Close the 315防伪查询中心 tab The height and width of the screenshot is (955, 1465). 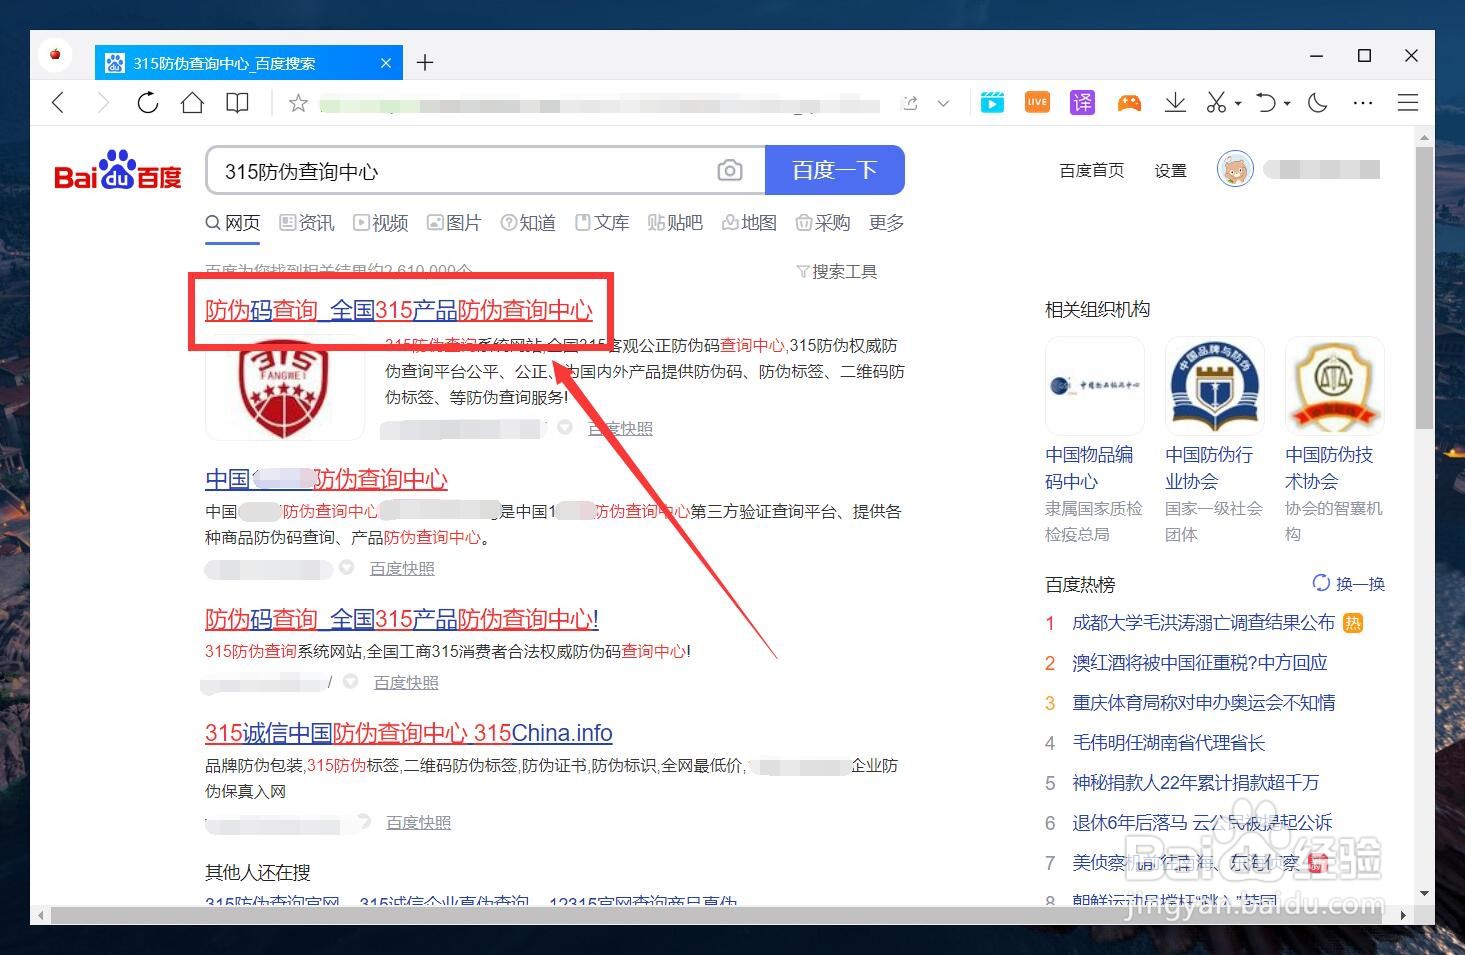[x=386, y=63]
